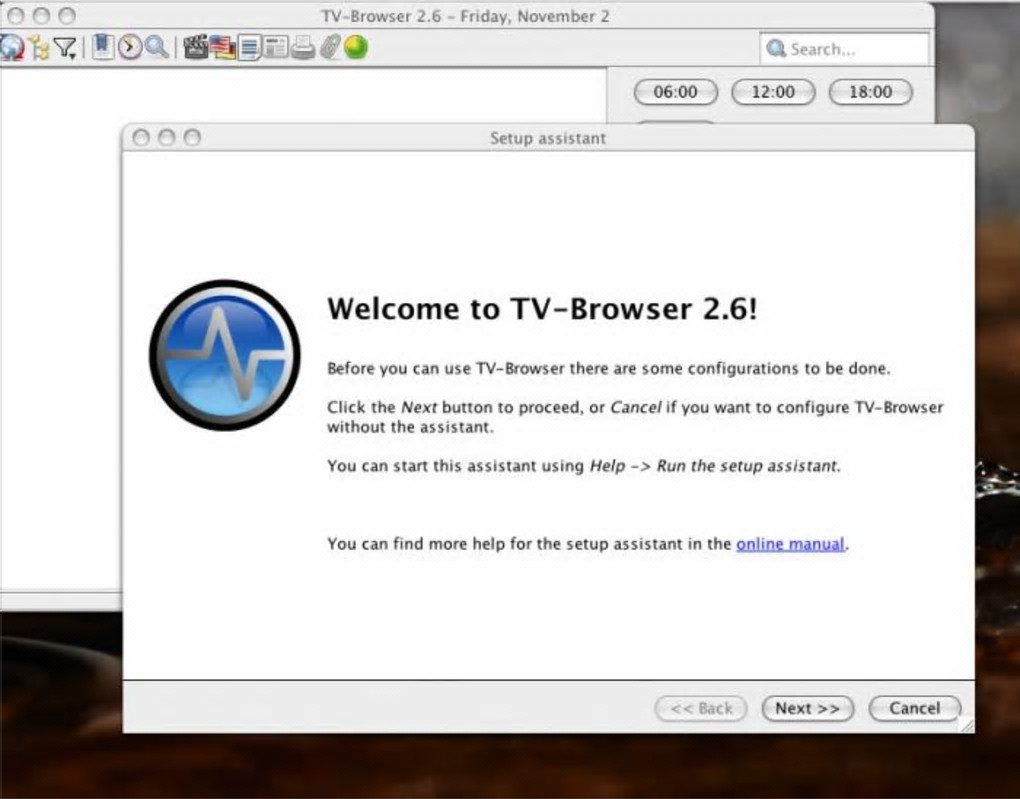This screenshot has height=799, width=1020.
Task: Click the disabled << Back button
Action: pyautogui.click(x=701, y=708)
